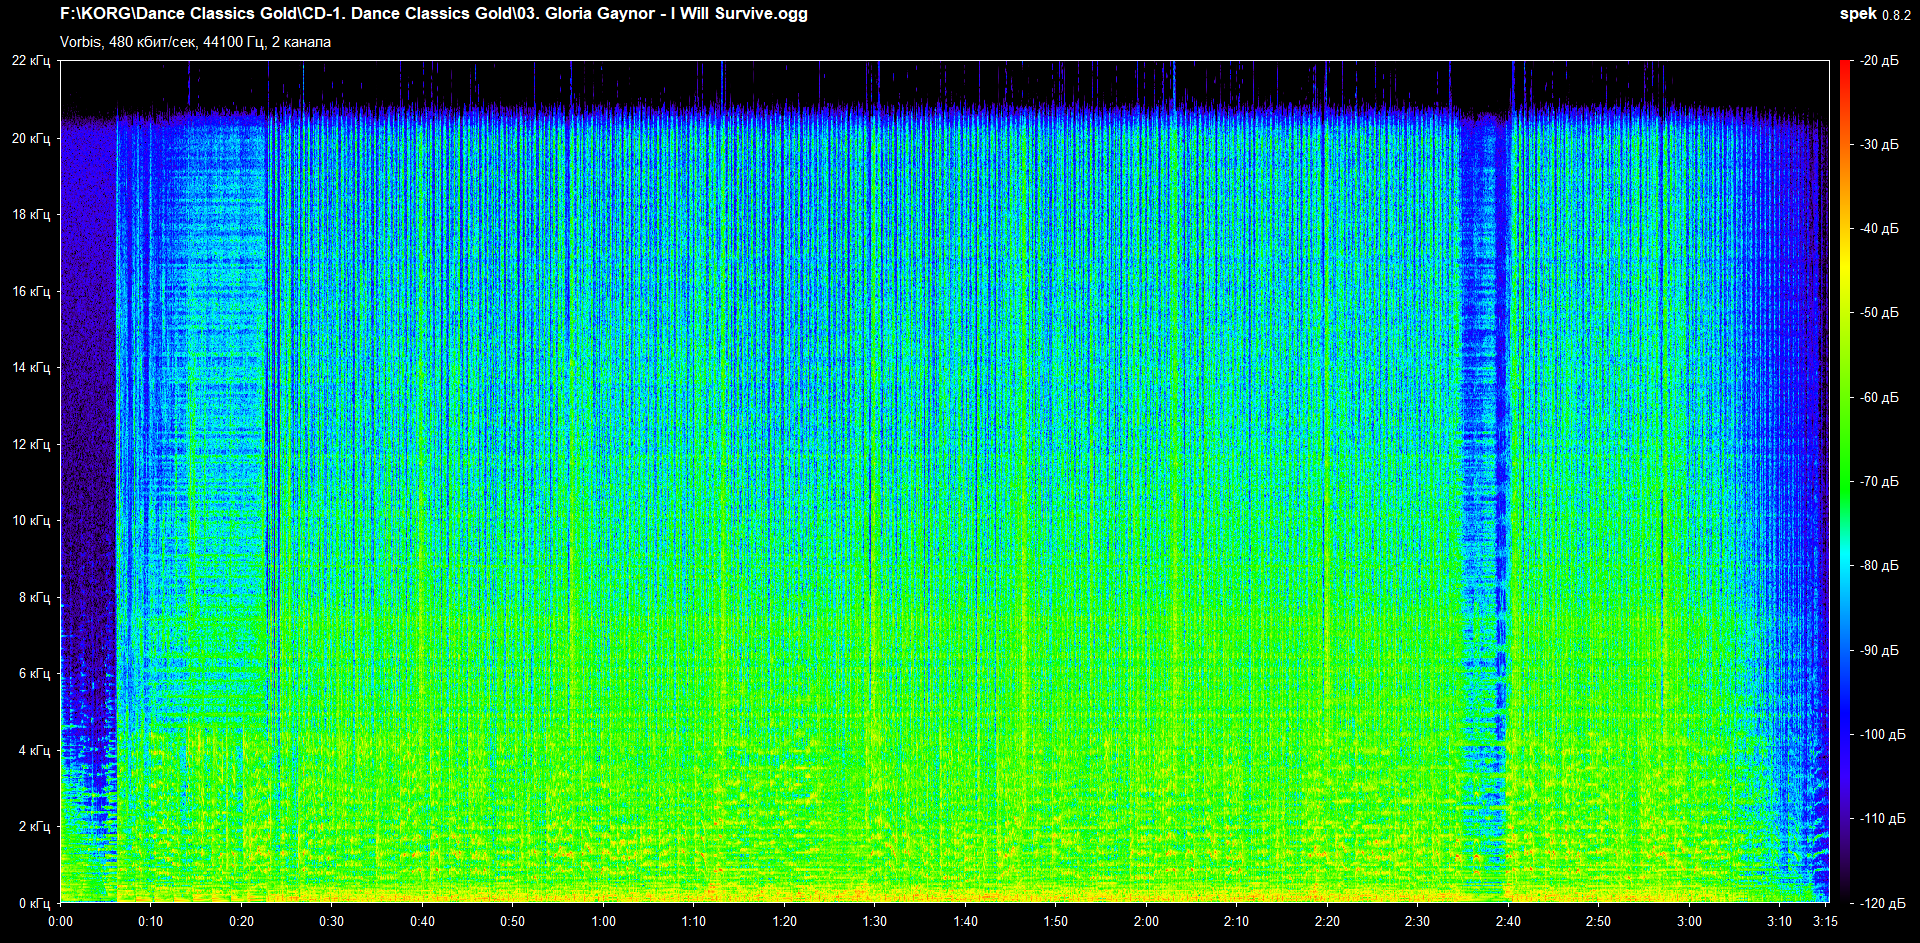Screen dimensions: 1920x943
Task: Click the 22 кГц frequency label
Action: pyautogui.click(x=31, y=61)
